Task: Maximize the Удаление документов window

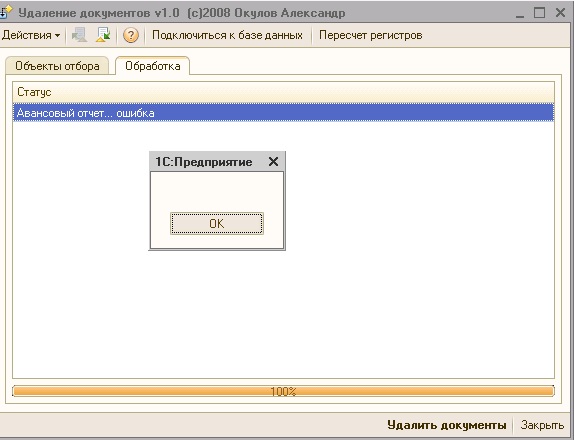Action: pos(539,13)
